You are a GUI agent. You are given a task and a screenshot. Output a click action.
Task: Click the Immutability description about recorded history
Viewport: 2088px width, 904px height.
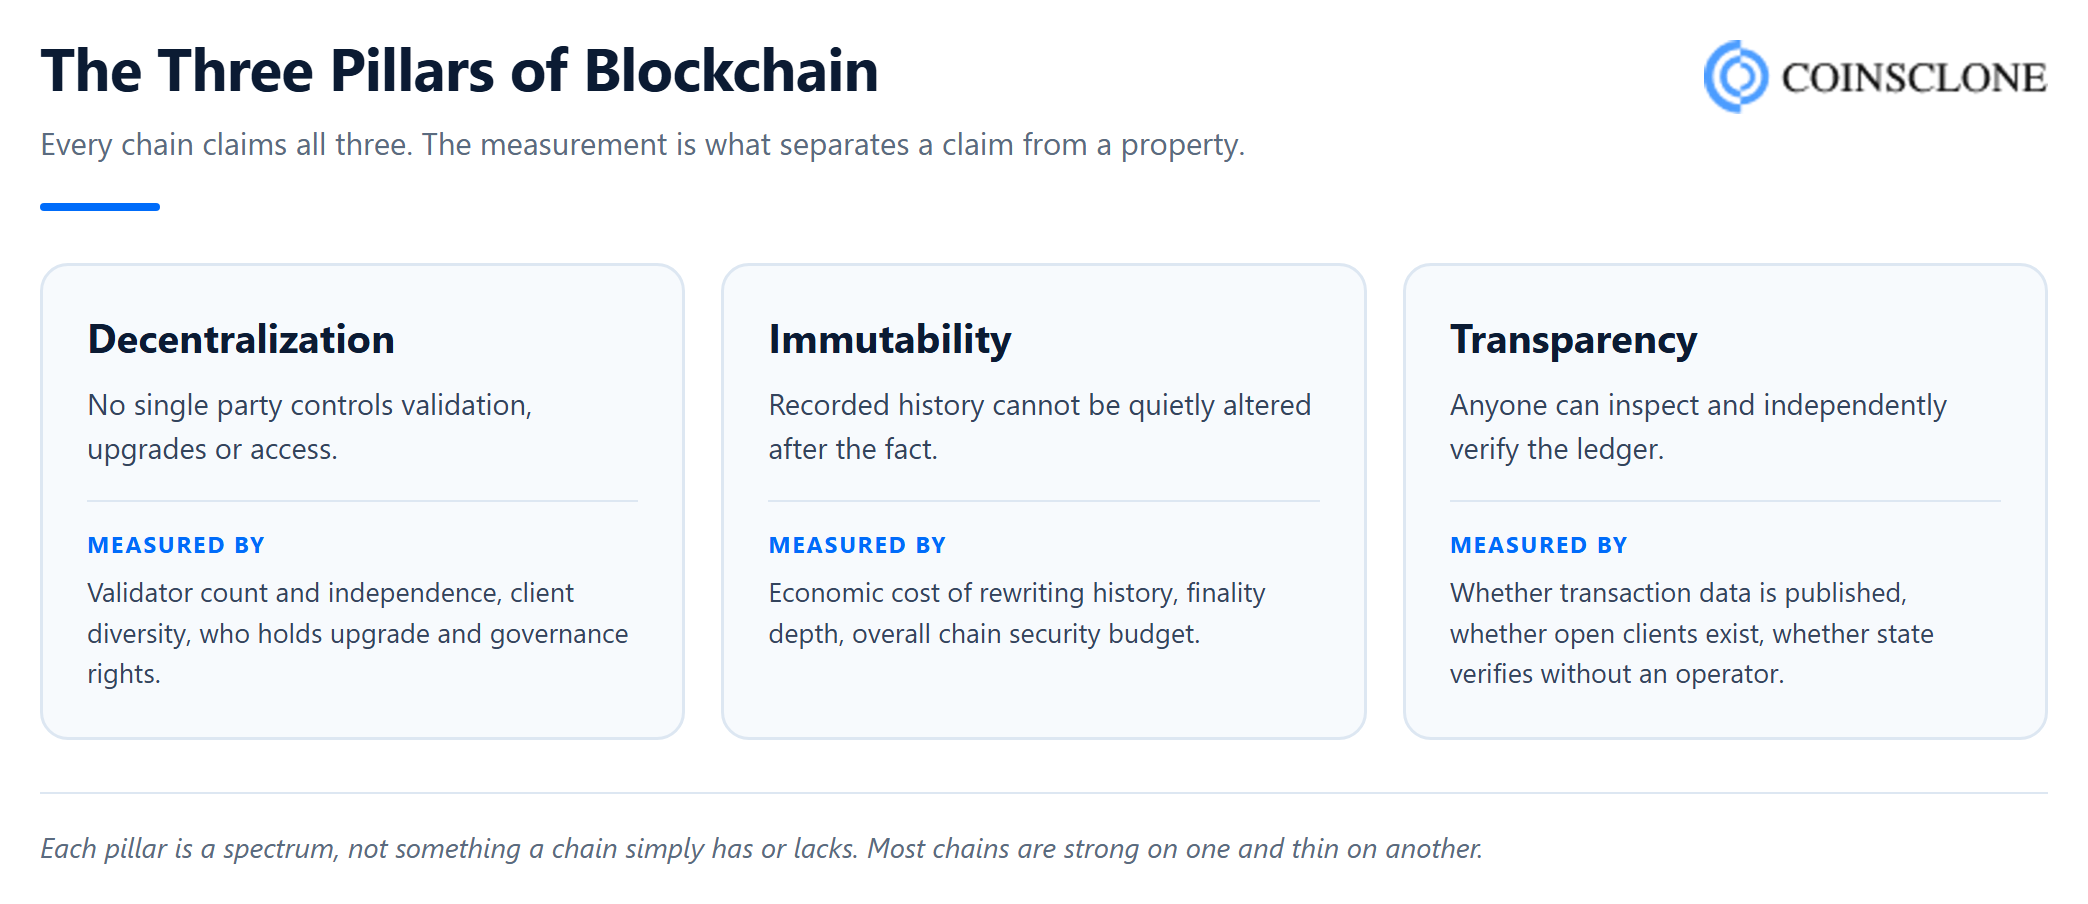[x=1040, y=427]
